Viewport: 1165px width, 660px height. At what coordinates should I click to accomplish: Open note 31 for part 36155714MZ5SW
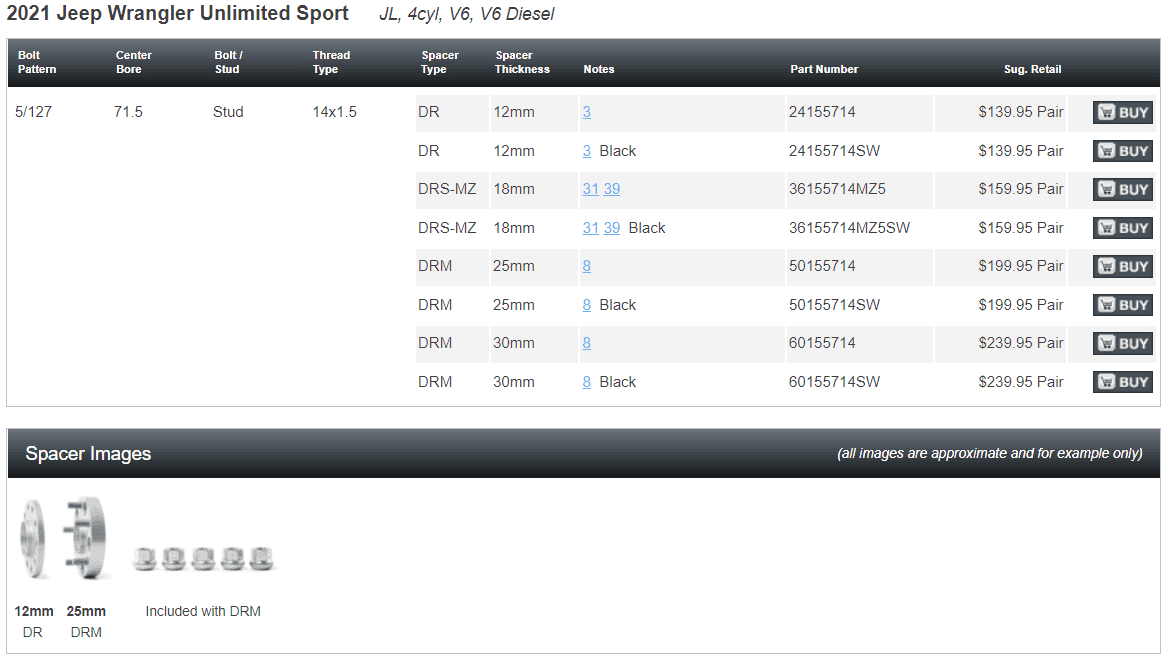(590, 228)
